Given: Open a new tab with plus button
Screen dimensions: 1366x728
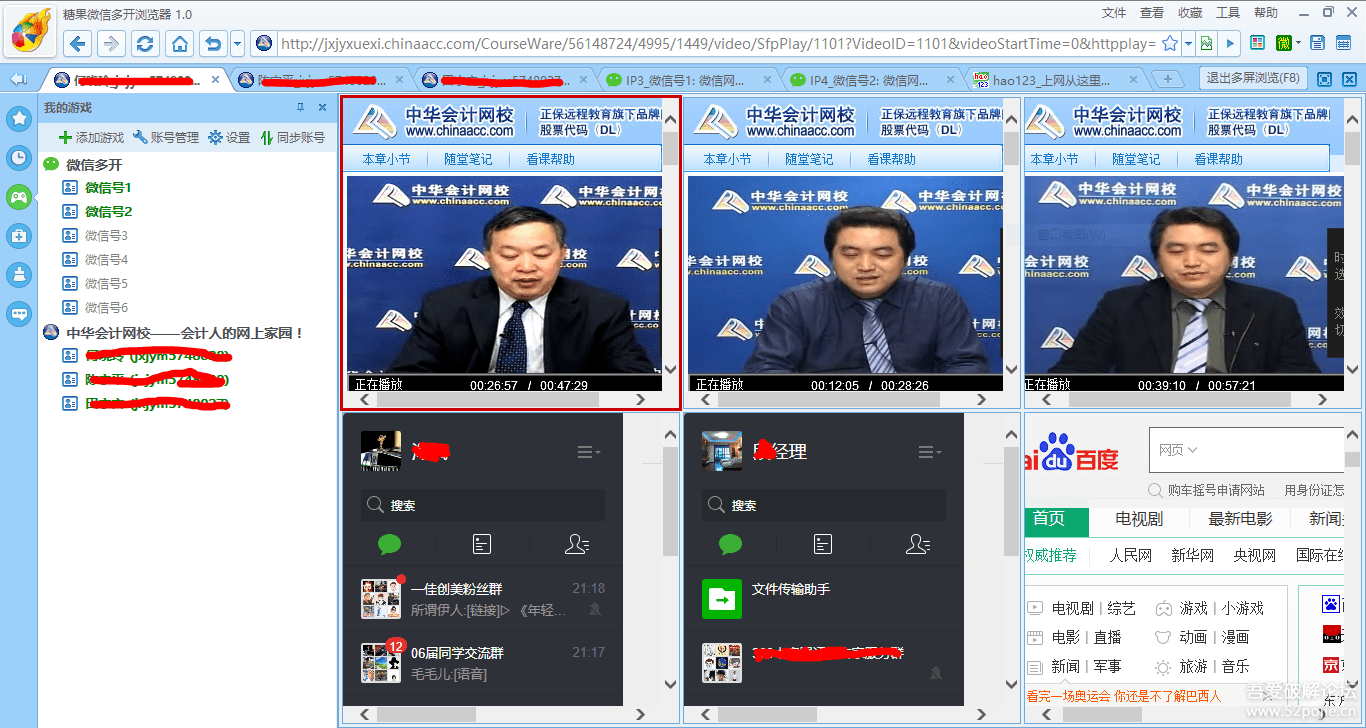Looking at the screenshot, I should tap(1167, 79).
